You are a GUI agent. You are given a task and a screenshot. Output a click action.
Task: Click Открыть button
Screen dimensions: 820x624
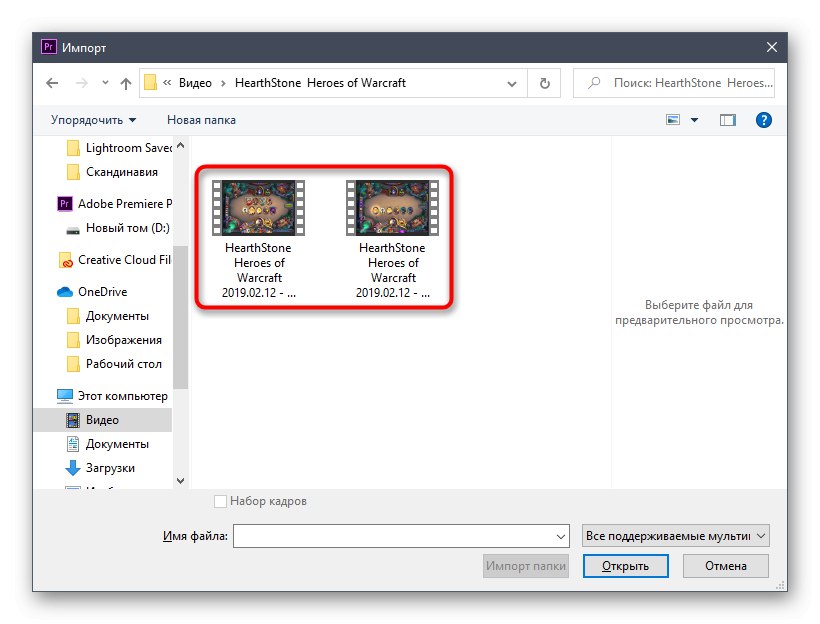coord(625,566)
